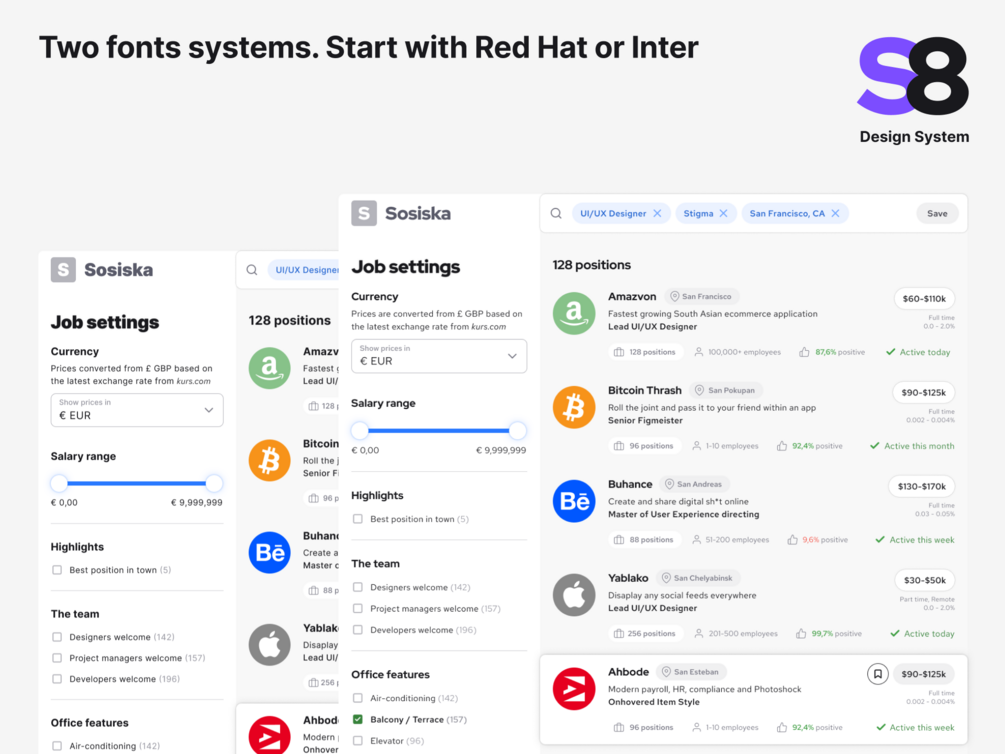Click 88 positions tag on Buhance card
The image size is (1005, 754).
click(645, 540)
